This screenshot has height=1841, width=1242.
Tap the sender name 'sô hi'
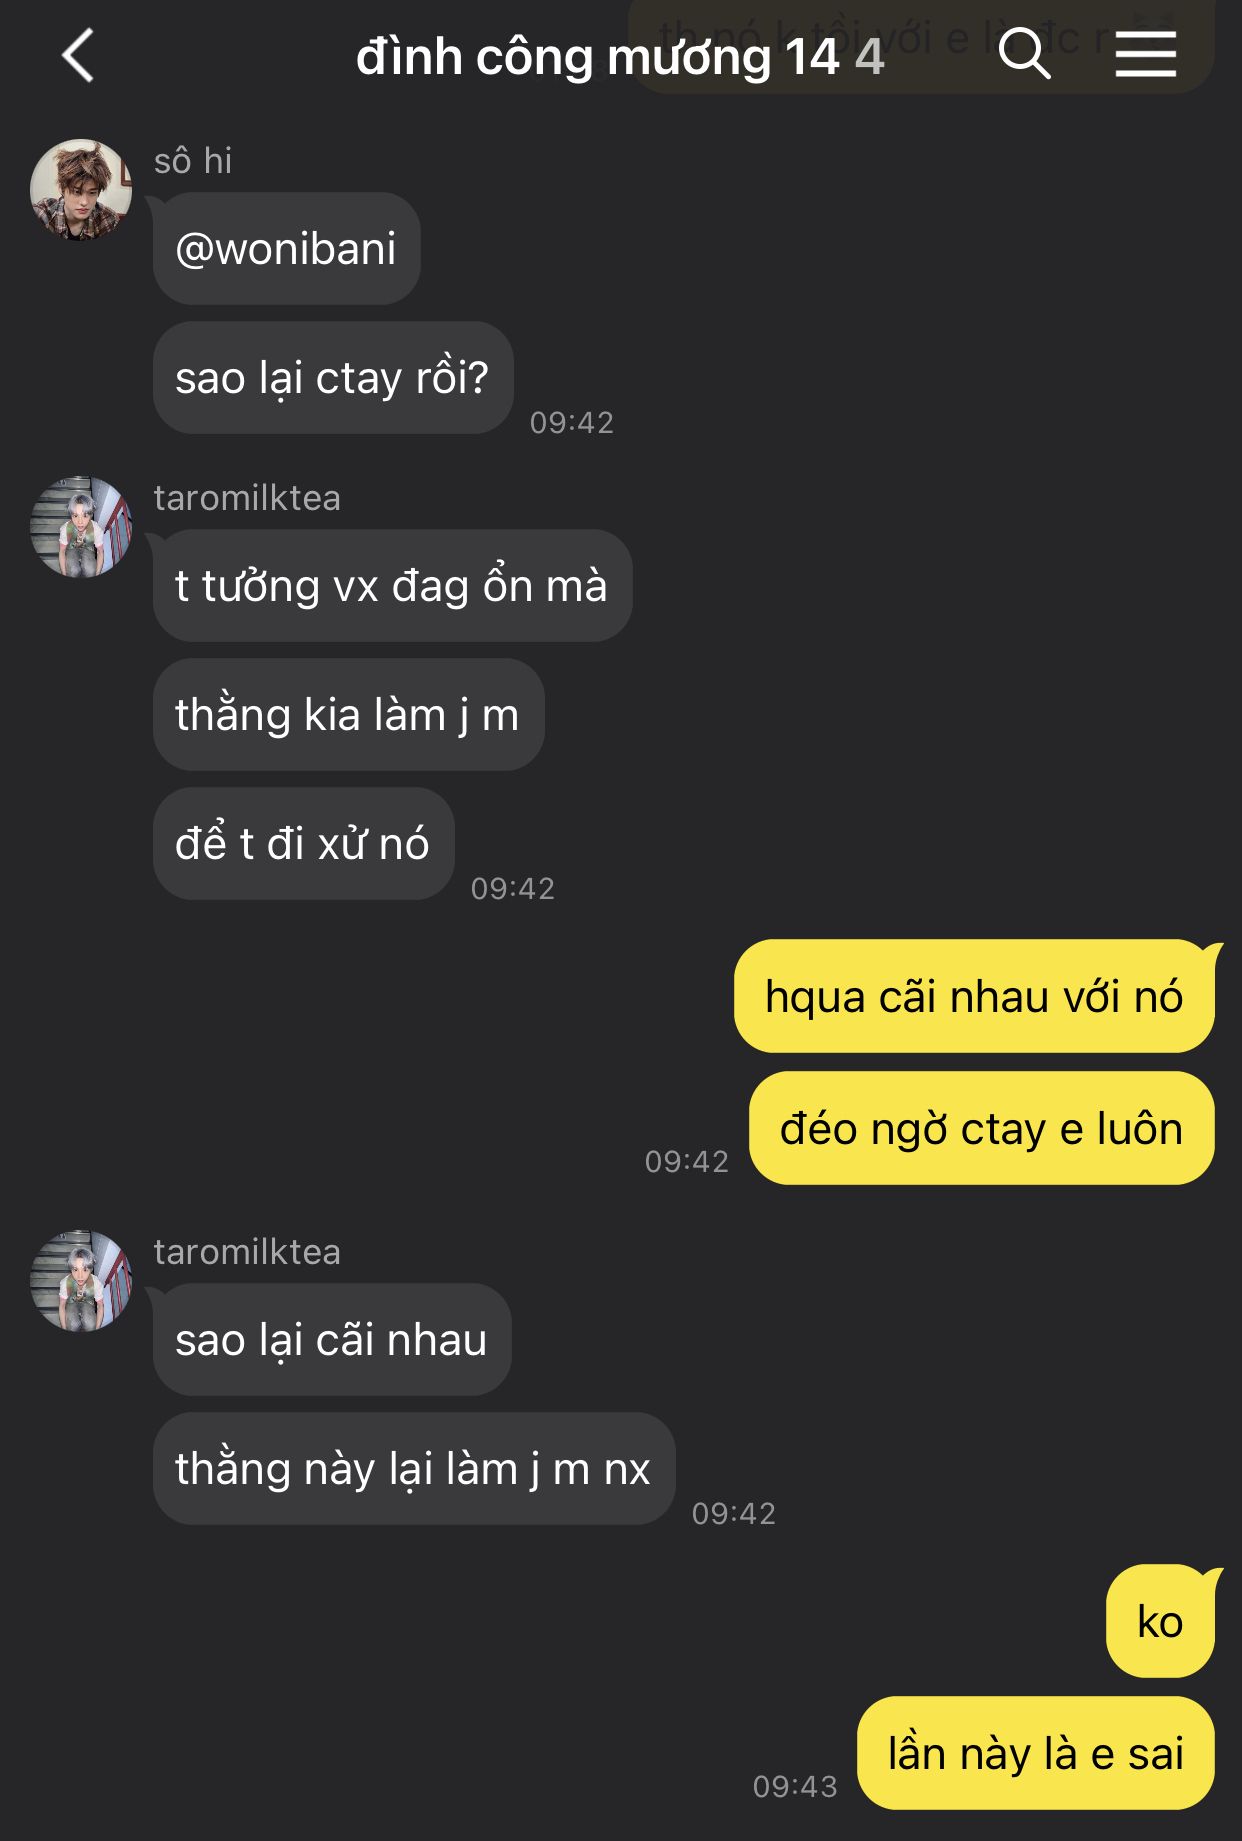193,160
